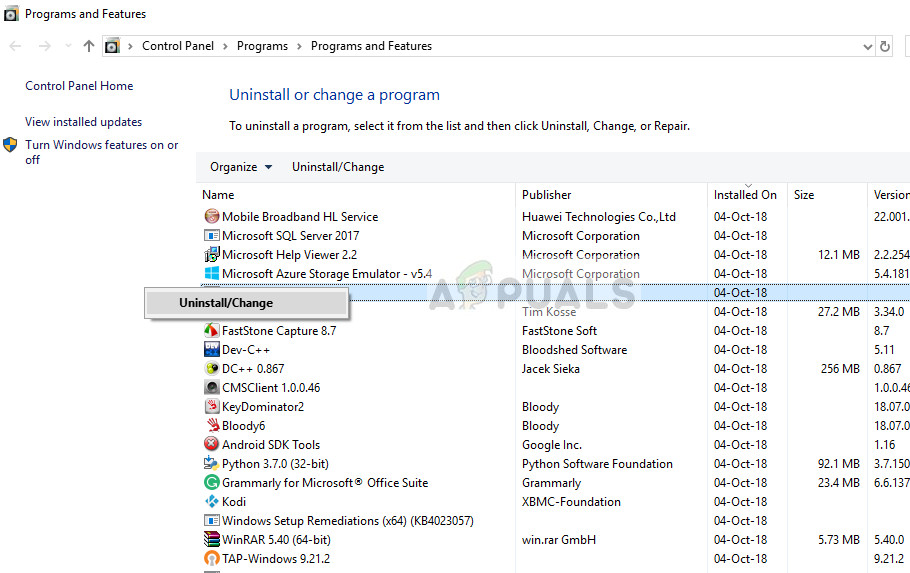
Task: Navigate to Programs breadcrumb
Action: coord(262,46)
